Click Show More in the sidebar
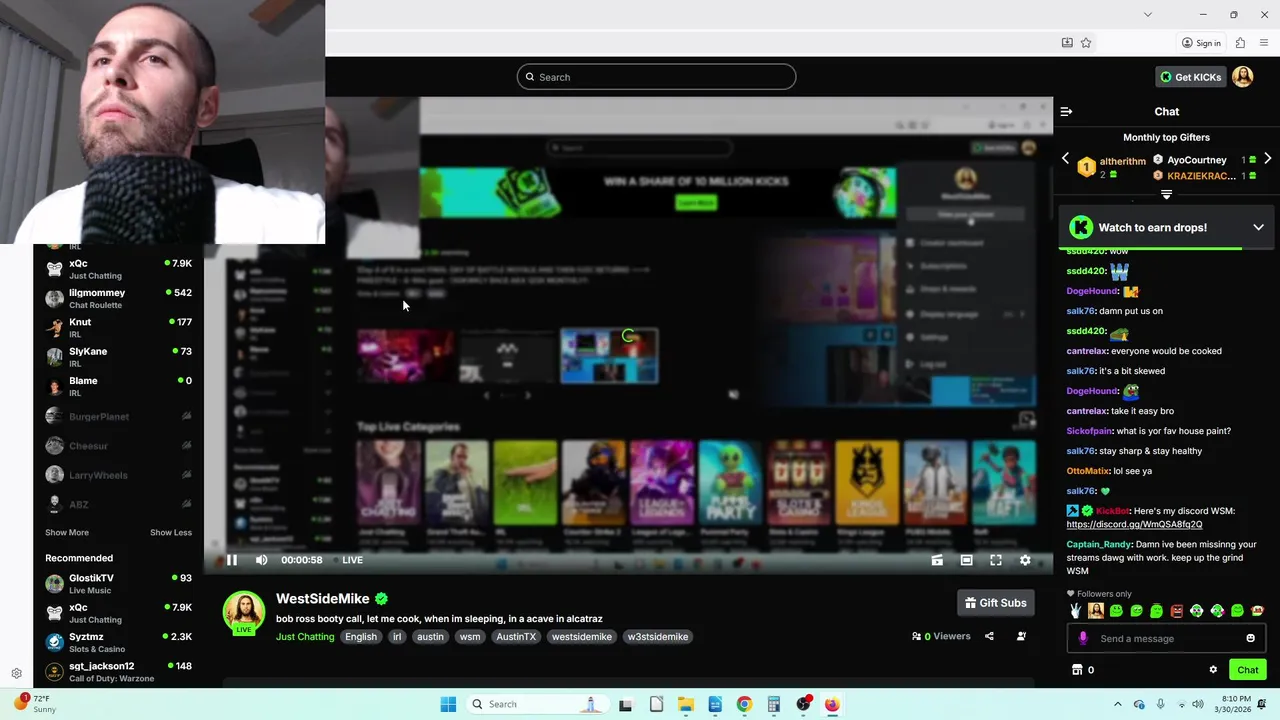Screen dimensions: 1280x720 [67, 533]
